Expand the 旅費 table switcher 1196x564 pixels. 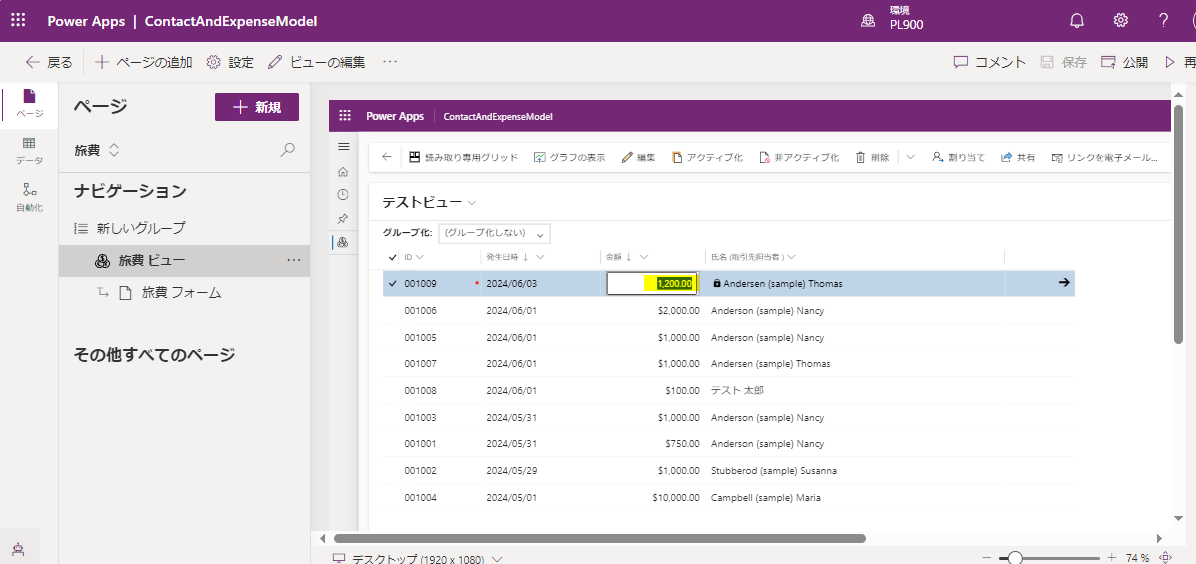tap(97, 150)
